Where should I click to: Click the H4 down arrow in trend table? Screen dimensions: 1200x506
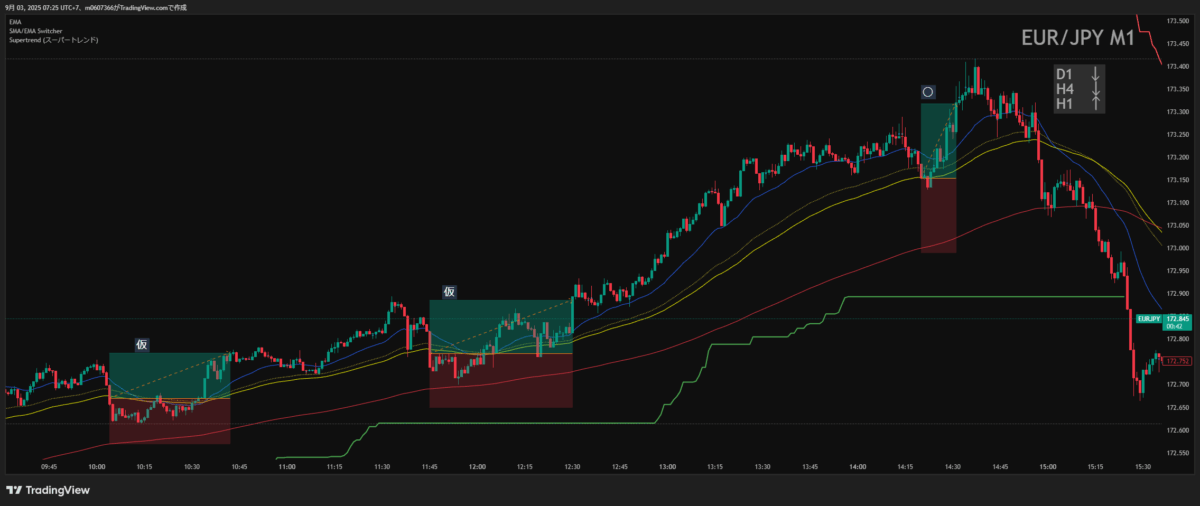[x=1096, y=89]
